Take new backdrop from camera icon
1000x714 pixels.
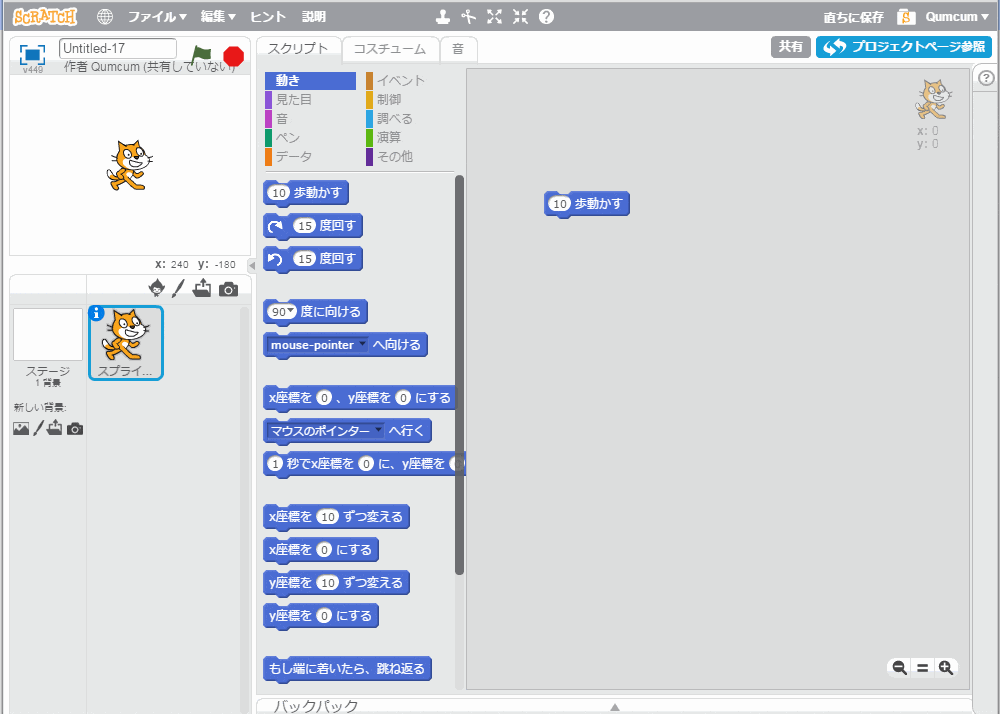pos(75,429)
